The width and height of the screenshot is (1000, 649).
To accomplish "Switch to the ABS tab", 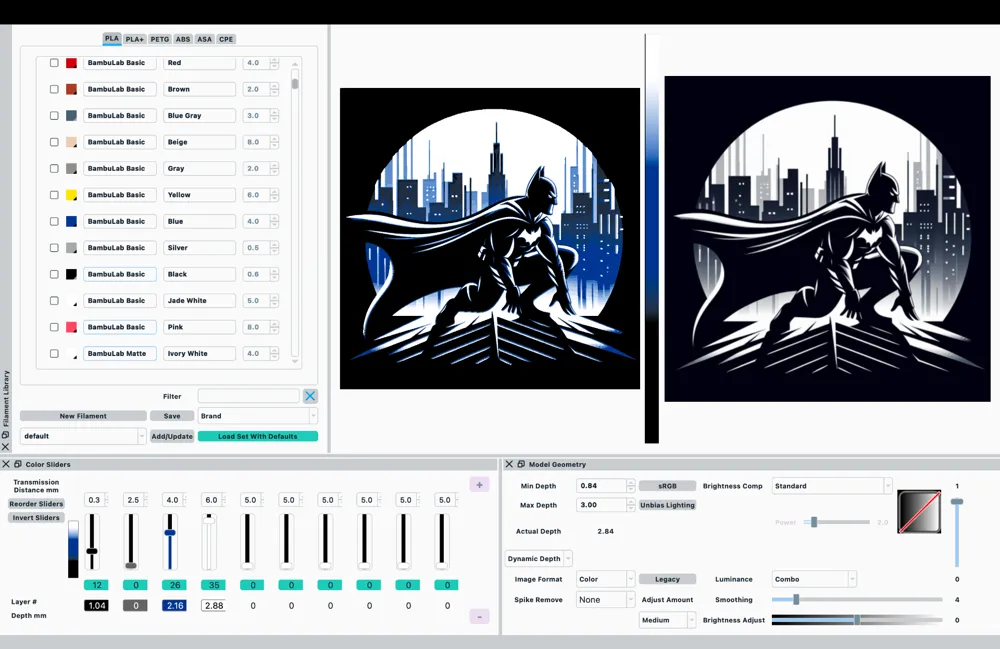I will [182, 39].
